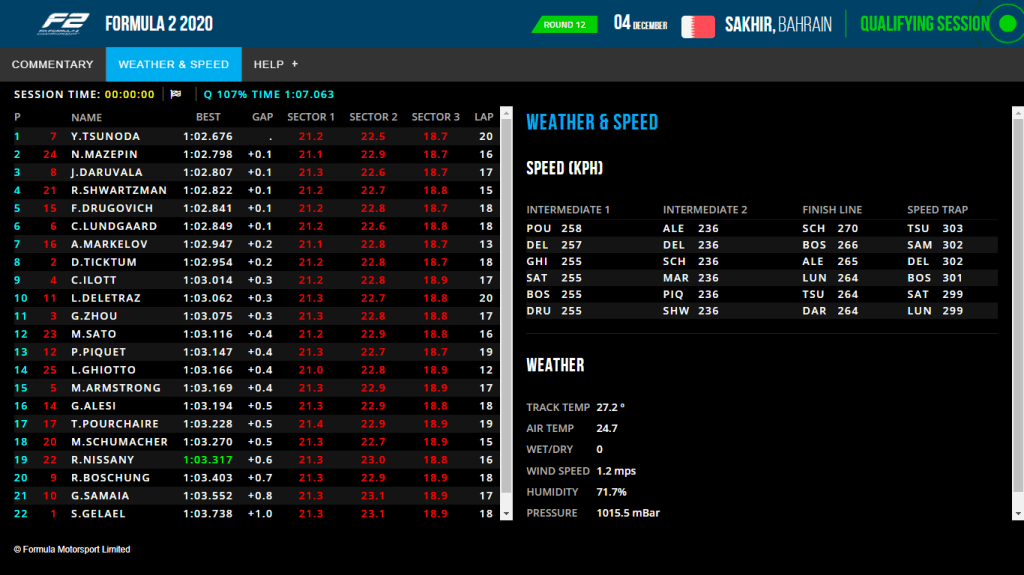Screen dimensions: 1024x575
Task: Click the scroll up arrow of the weather panel
Action: (x=1018, y=112)
